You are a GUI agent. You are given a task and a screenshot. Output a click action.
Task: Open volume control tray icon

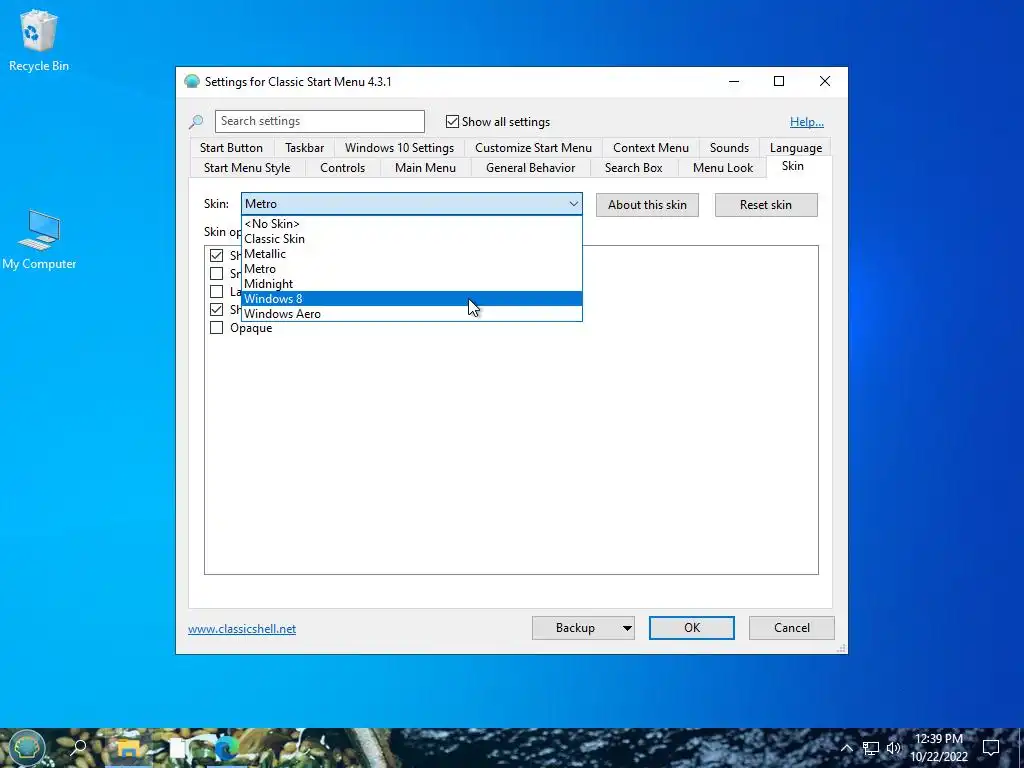893,748
